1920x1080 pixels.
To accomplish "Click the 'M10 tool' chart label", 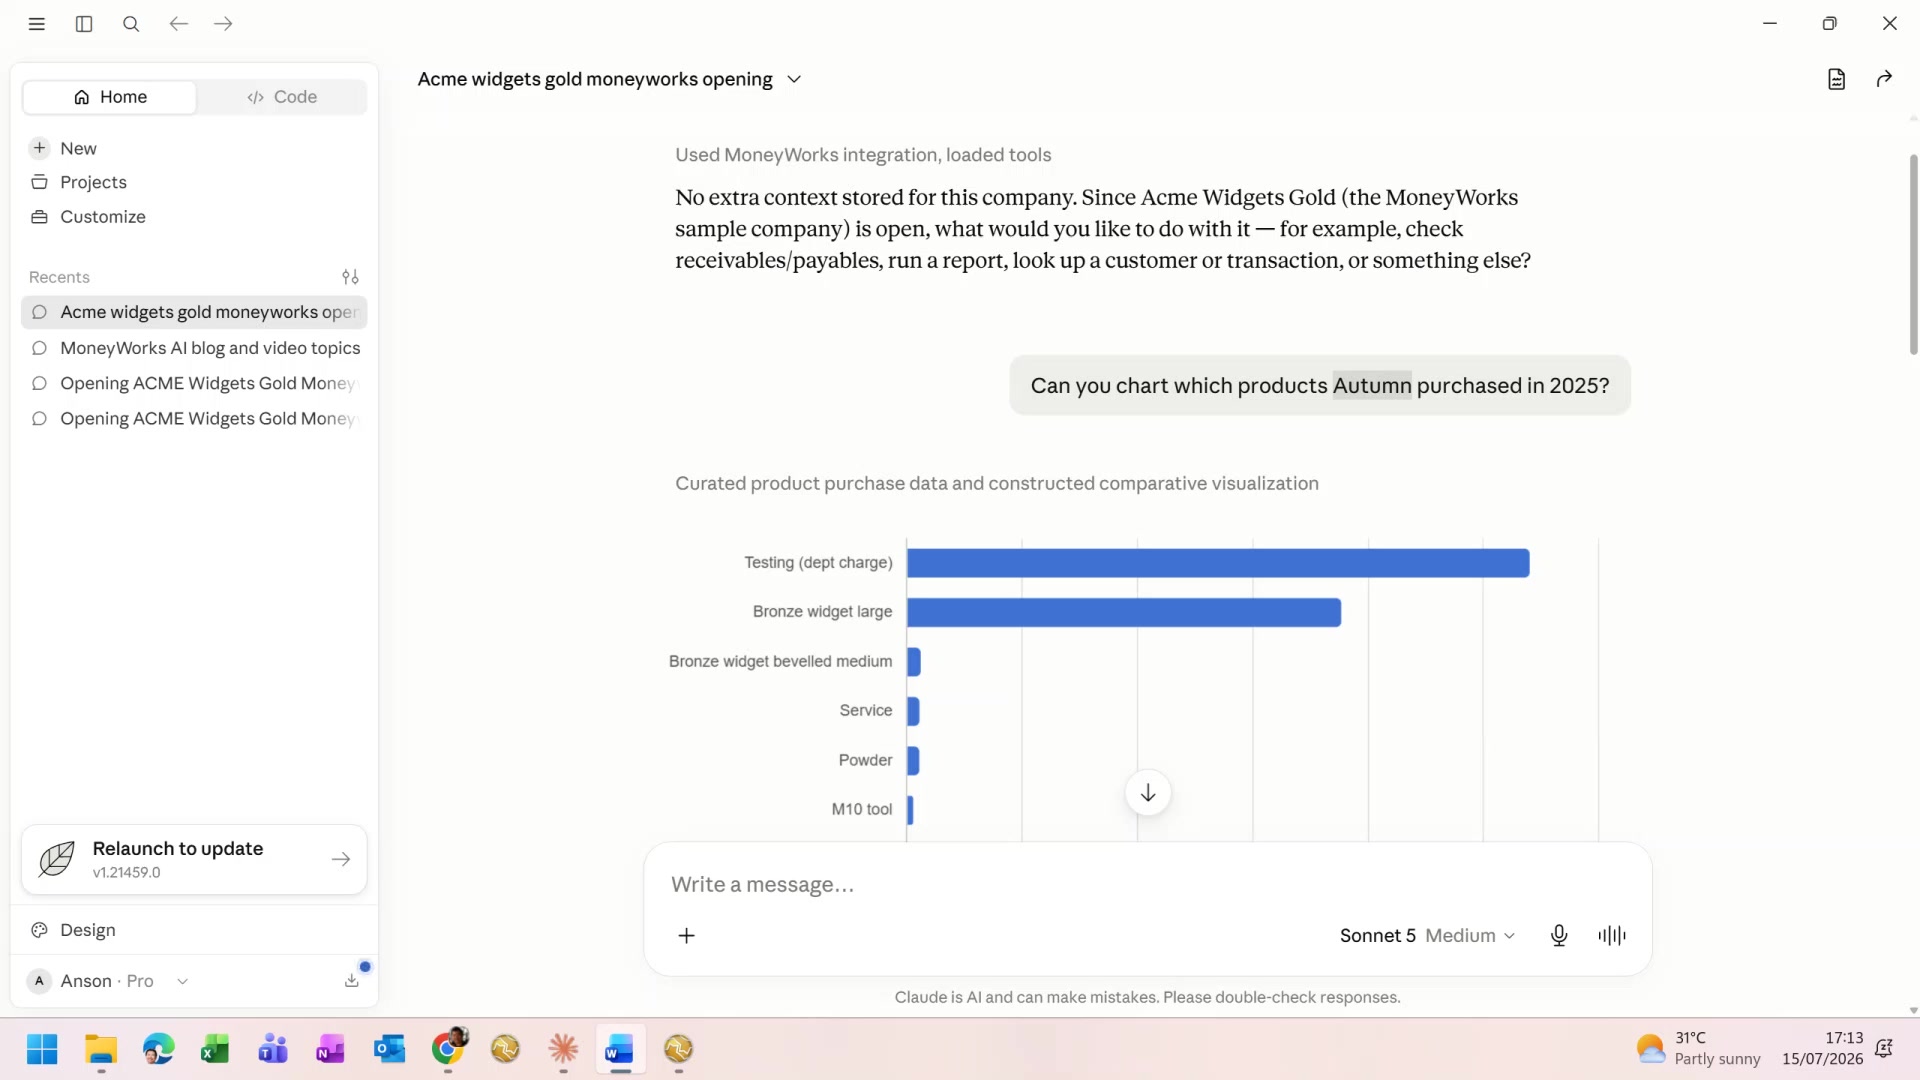I will [862, 810].
